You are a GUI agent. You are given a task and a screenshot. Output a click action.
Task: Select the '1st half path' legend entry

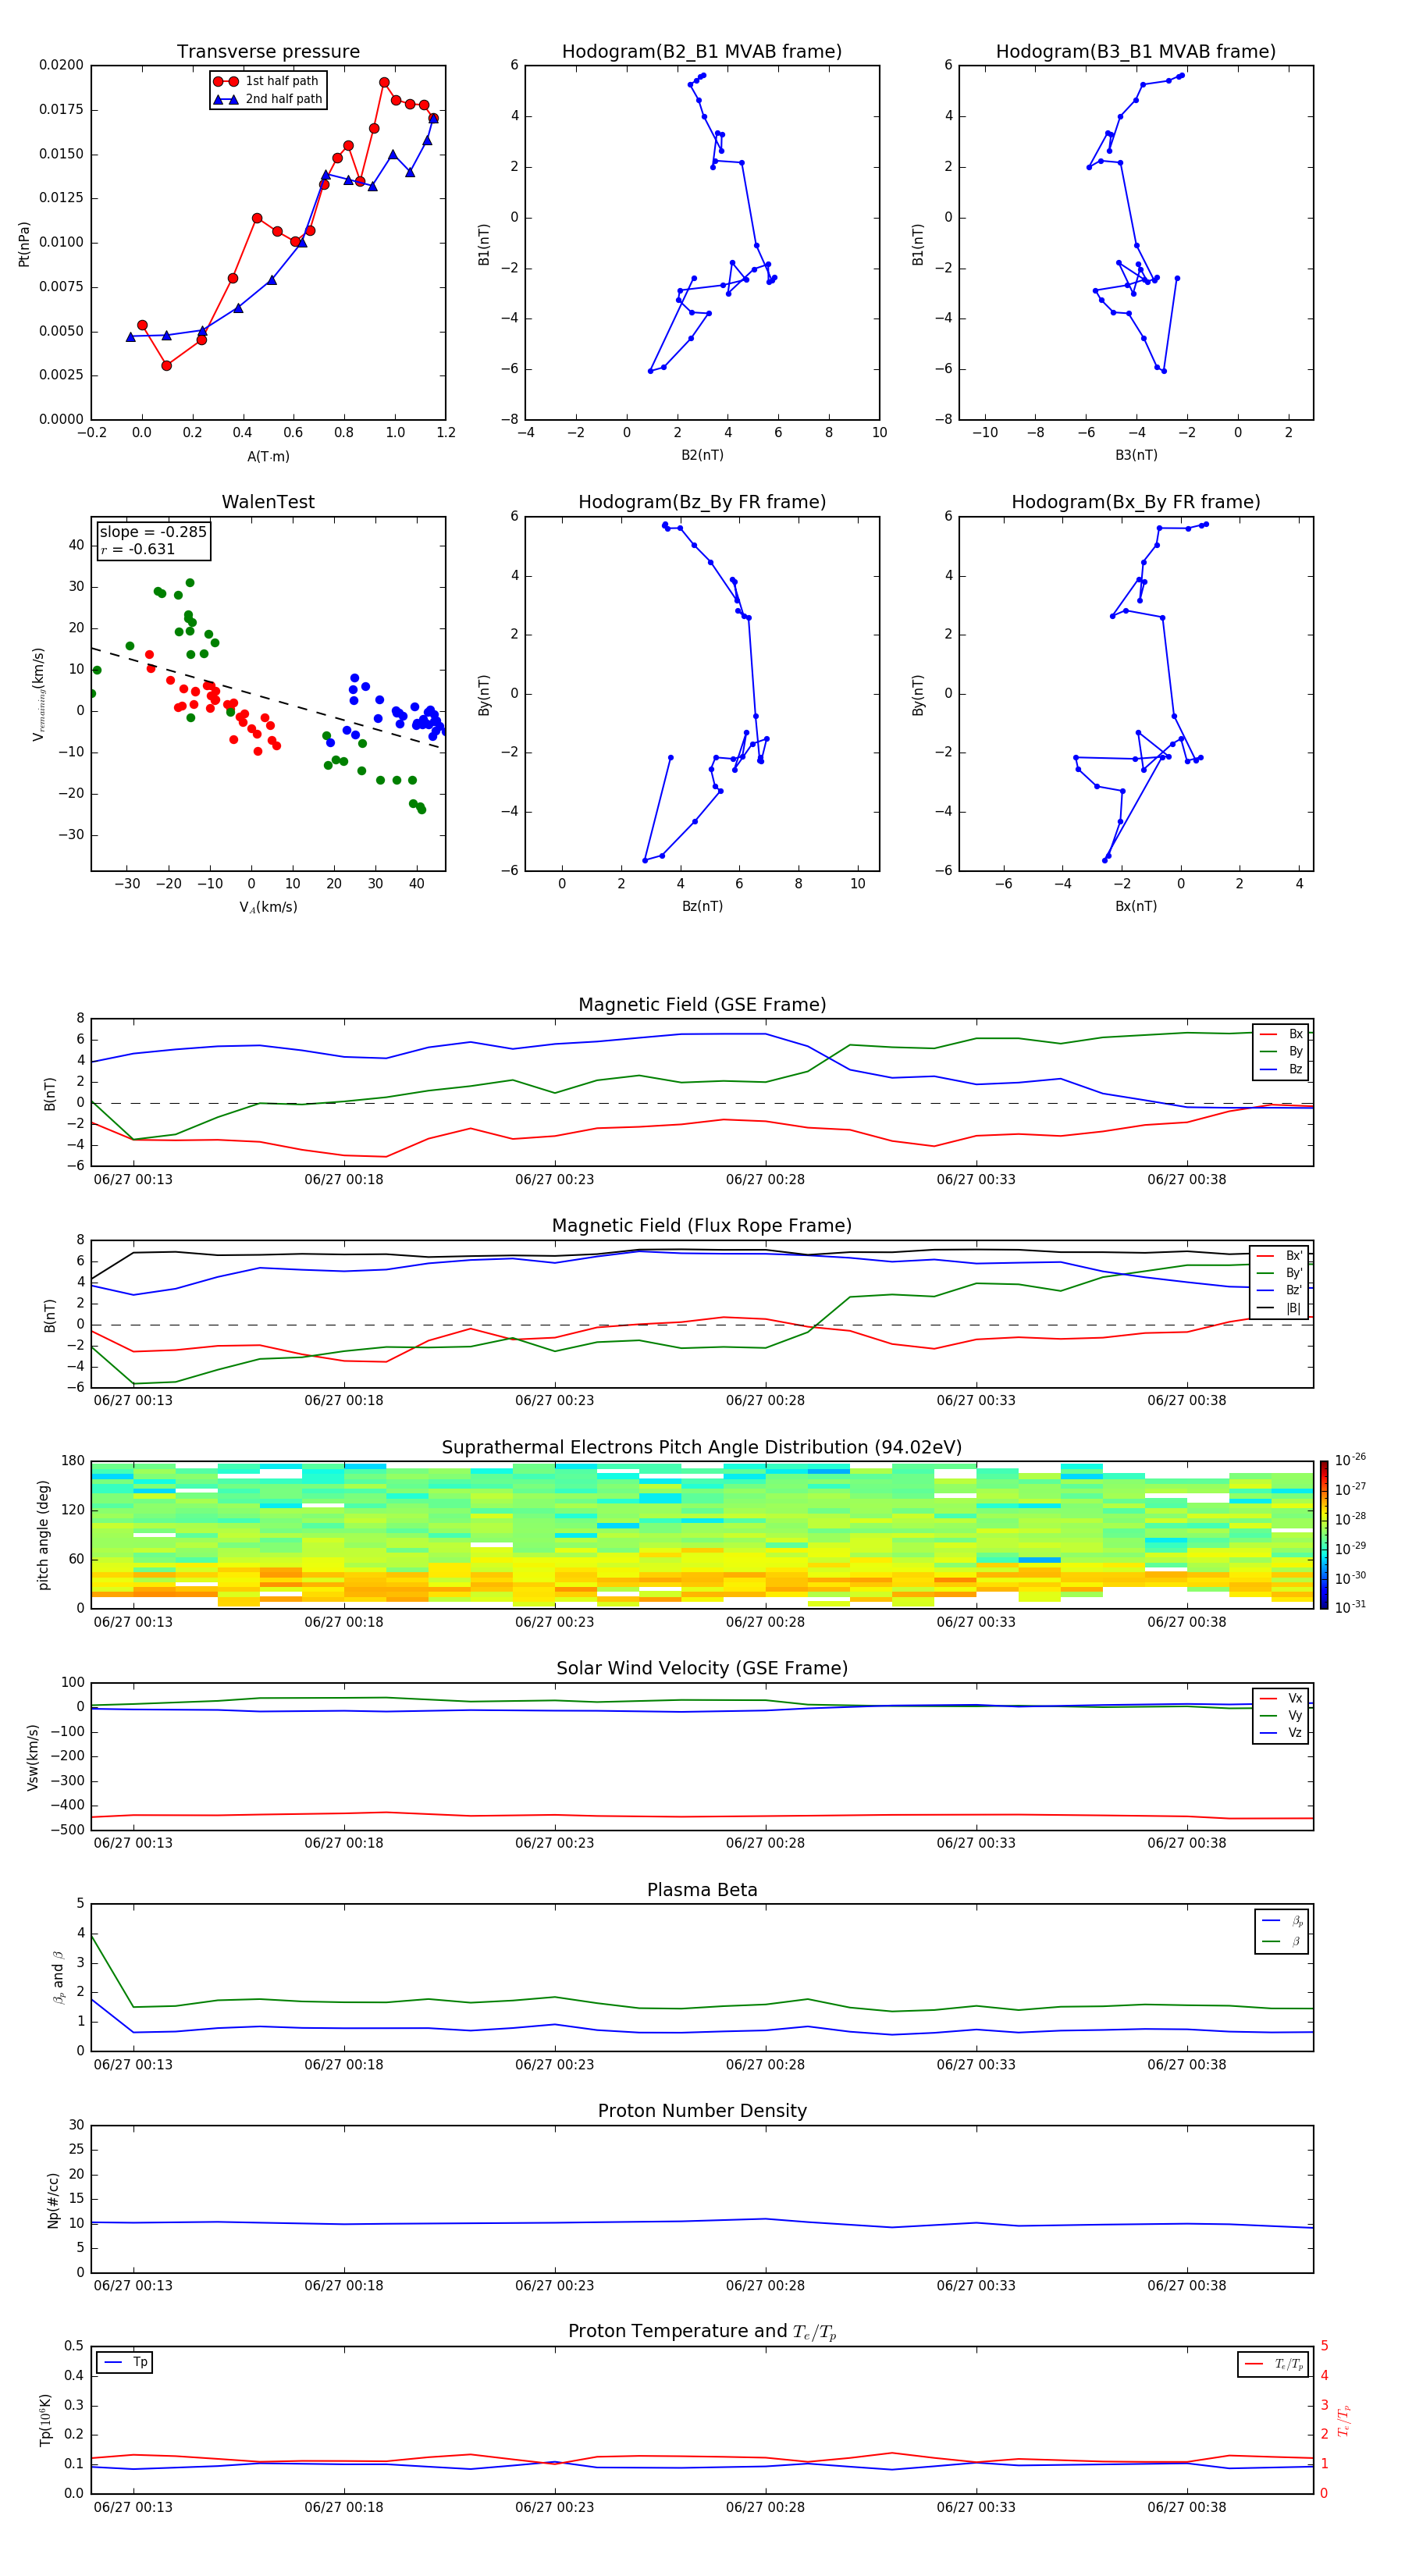click(x=267, y=81)
